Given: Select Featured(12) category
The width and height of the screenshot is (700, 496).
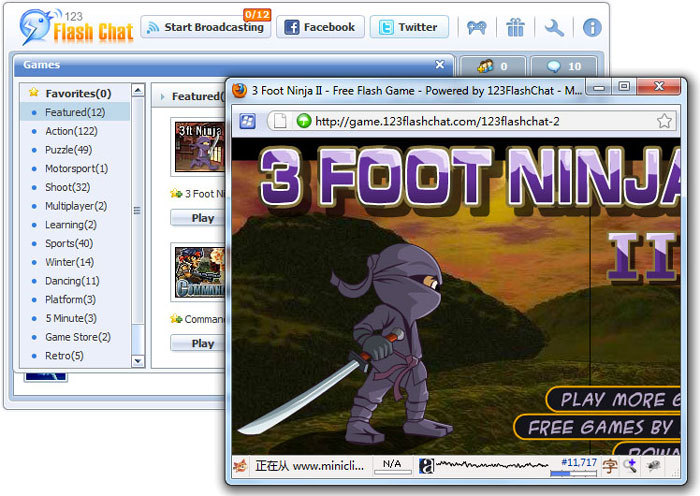Looking at the screenshot, I should coord(75,112).
